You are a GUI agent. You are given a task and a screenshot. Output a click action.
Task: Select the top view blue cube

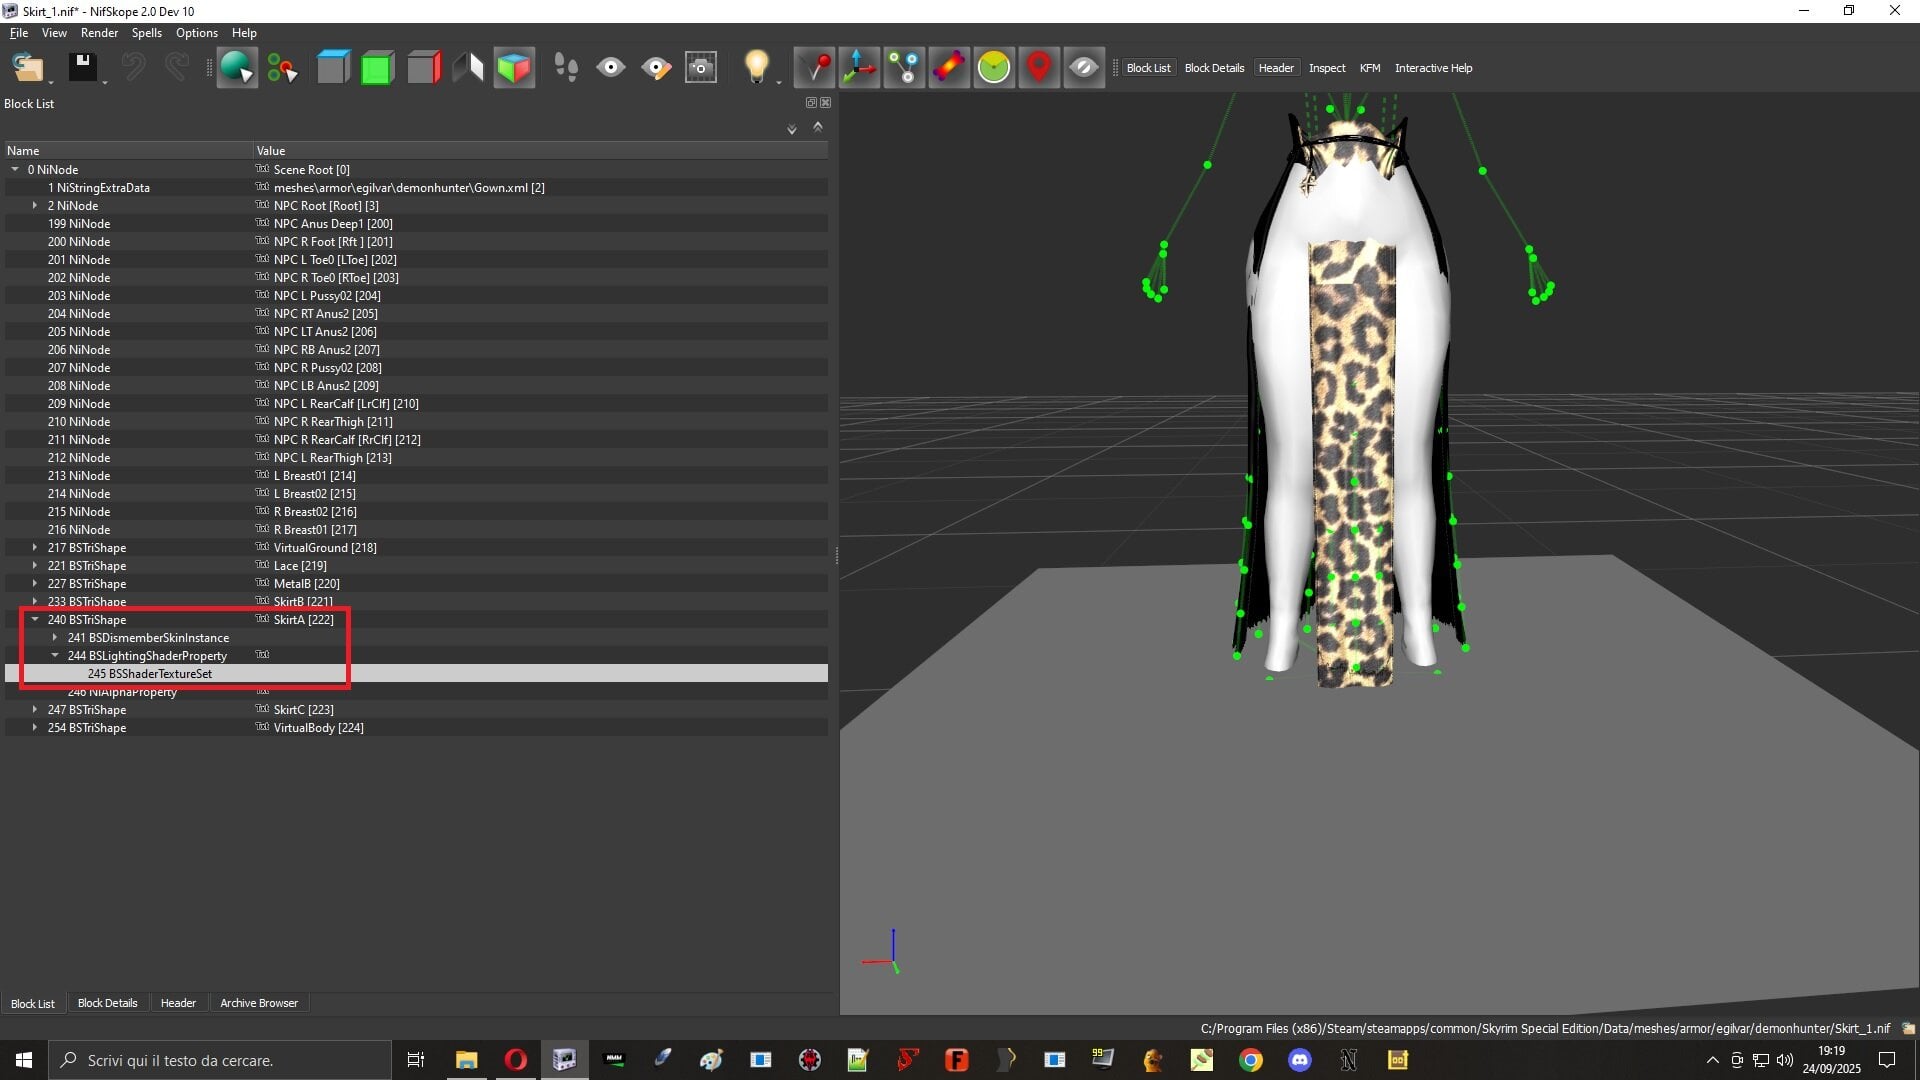tap(333, 68)
